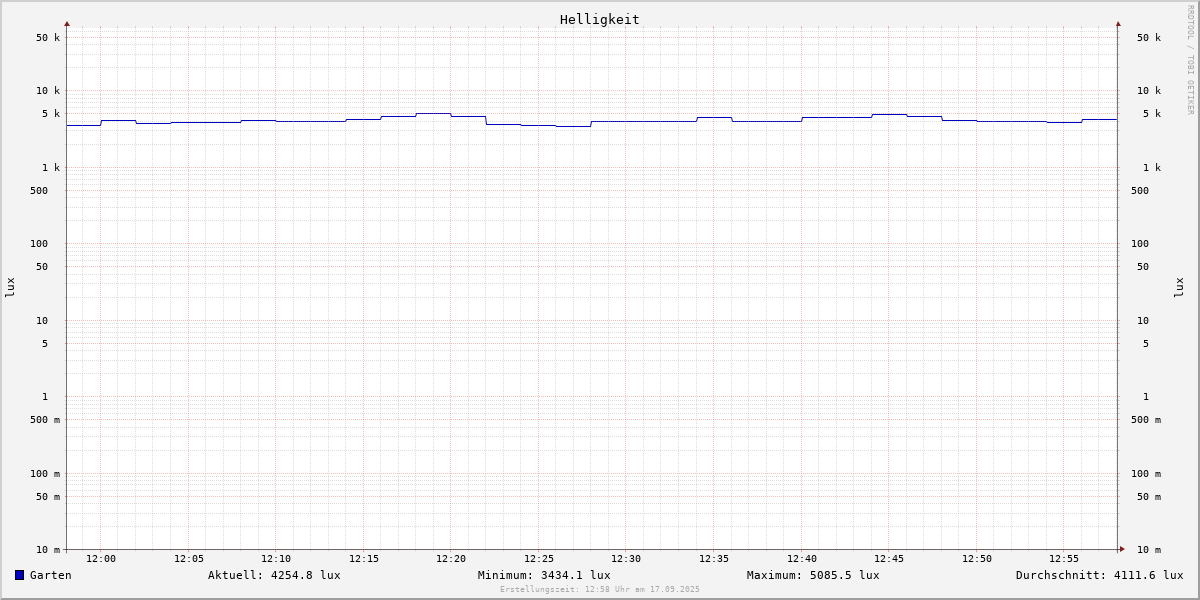The height and width of the screenshot is (600, 1200).
Task: Click the arrow atop the right y-axis
Action: tap(1118, 23)
